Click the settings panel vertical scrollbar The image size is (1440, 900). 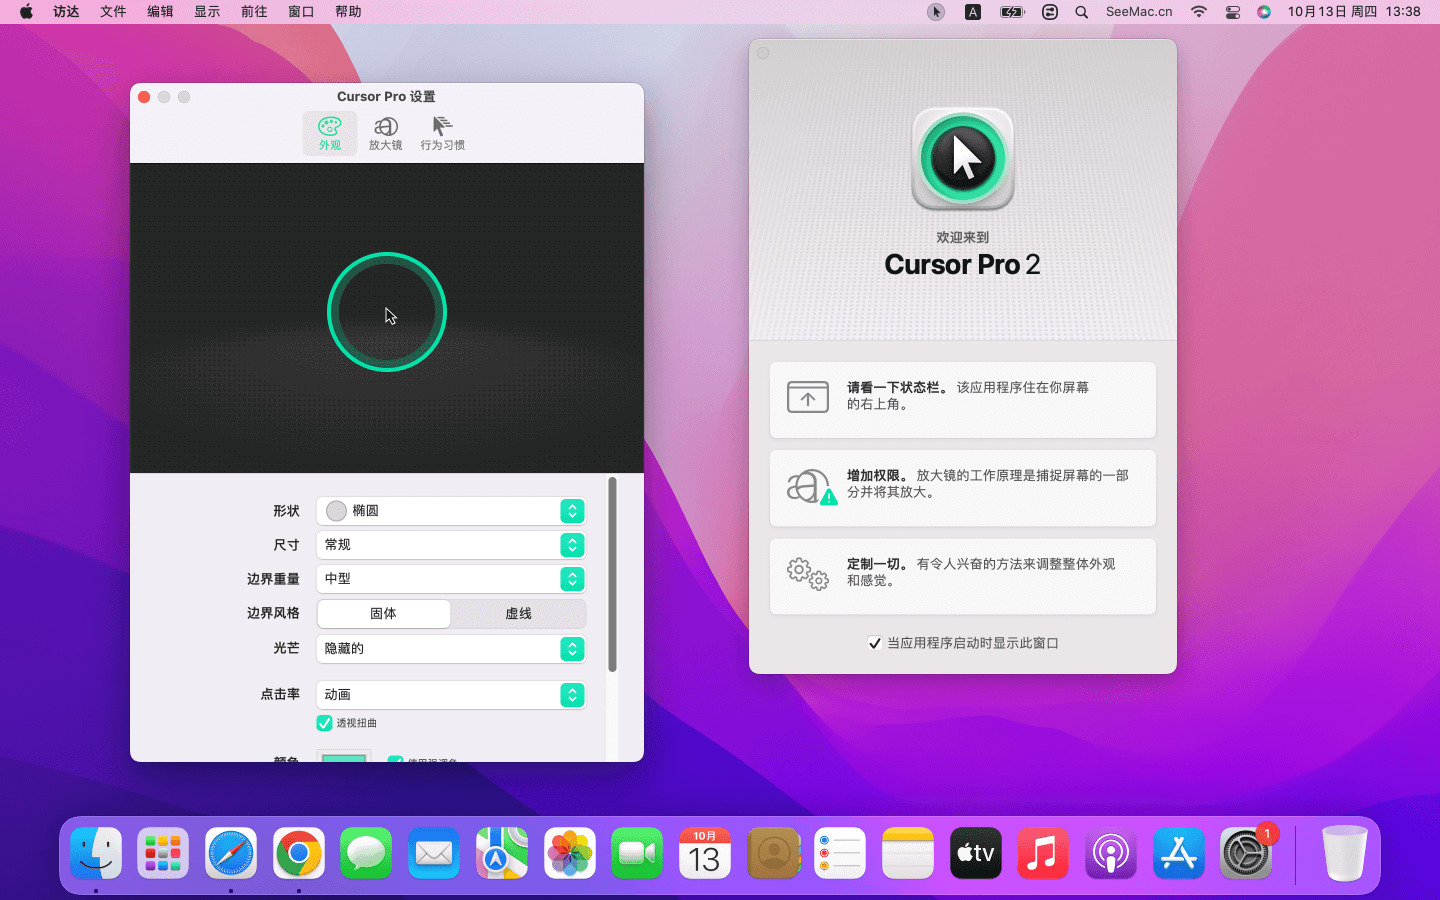(x=612, y=575)
